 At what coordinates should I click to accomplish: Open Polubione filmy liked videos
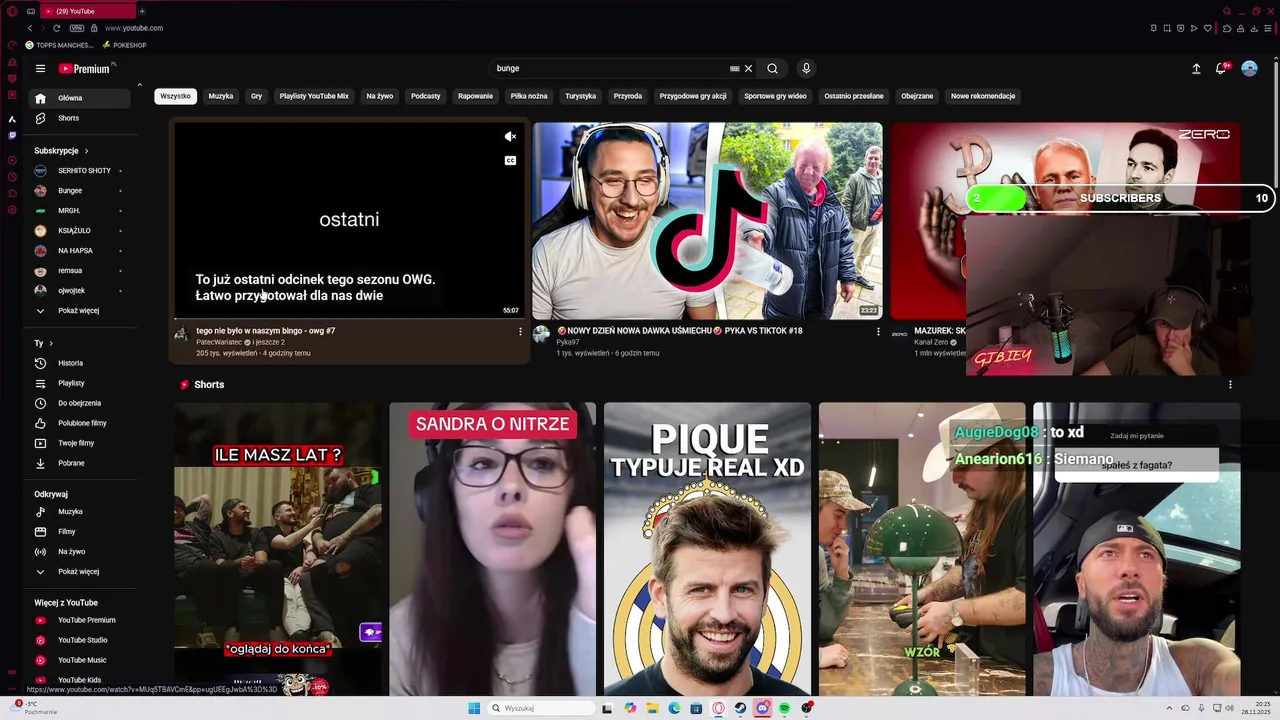pos(78,423)
